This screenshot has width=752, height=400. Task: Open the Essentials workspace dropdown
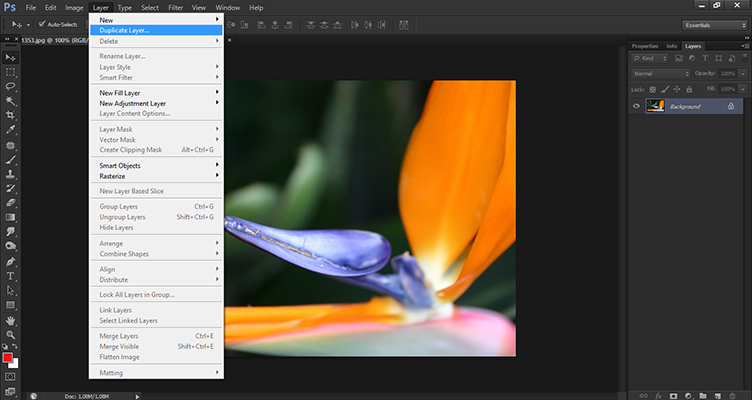click(712, 24)
